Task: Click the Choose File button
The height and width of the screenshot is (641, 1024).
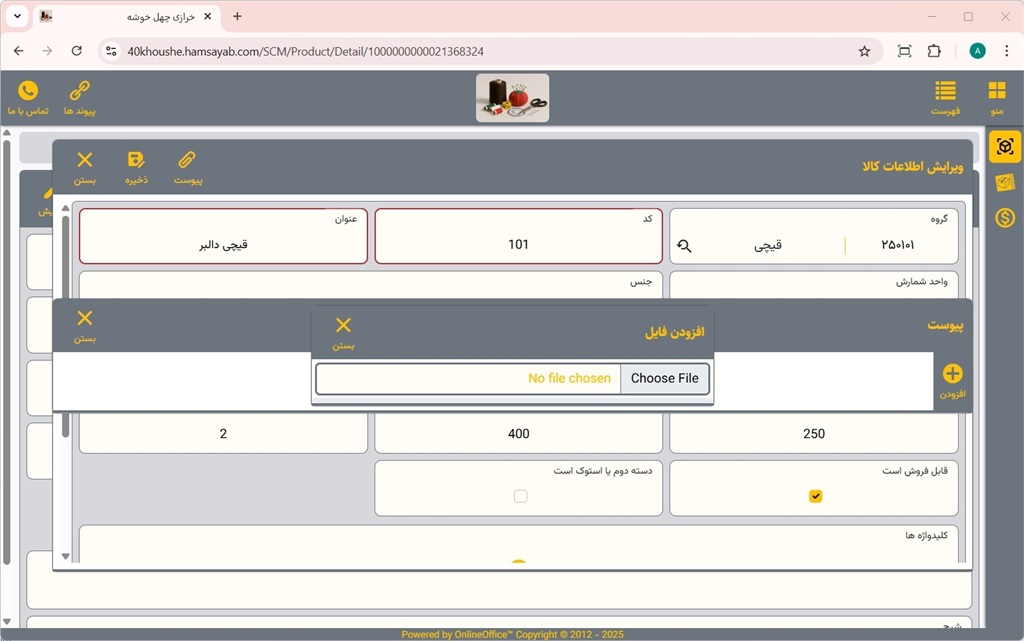Action: tap(664, 379)
